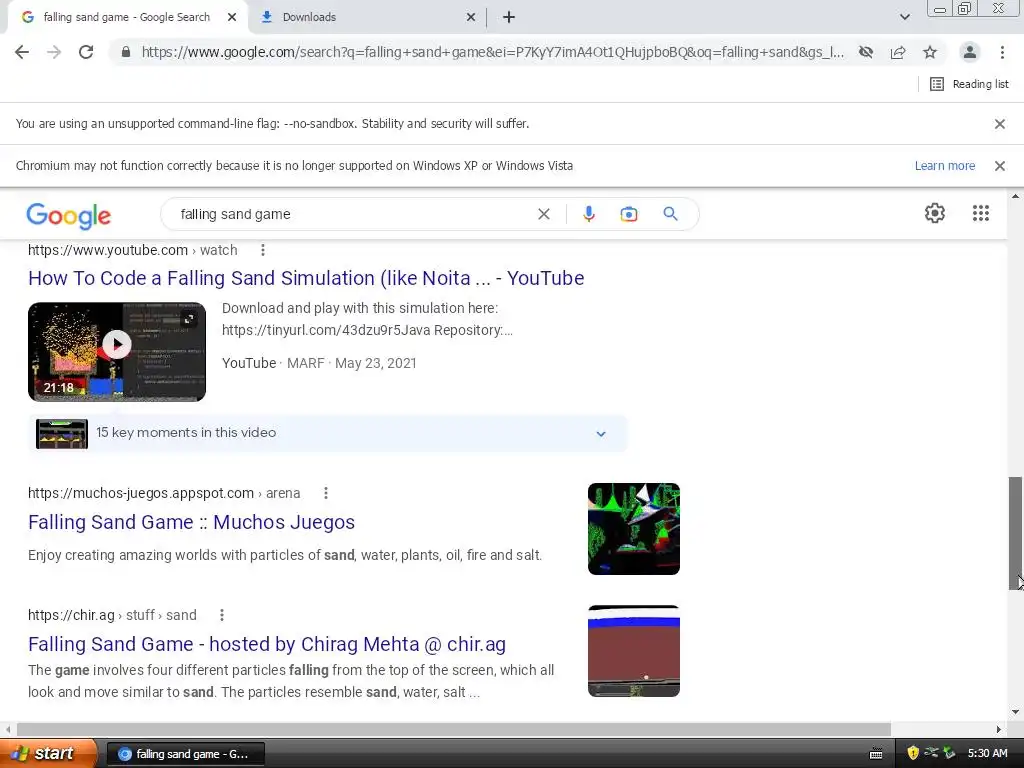The image size is (1024, 768).
Task: Open the Muchos Juegos result options dots
Action: (x=326, y=494)
